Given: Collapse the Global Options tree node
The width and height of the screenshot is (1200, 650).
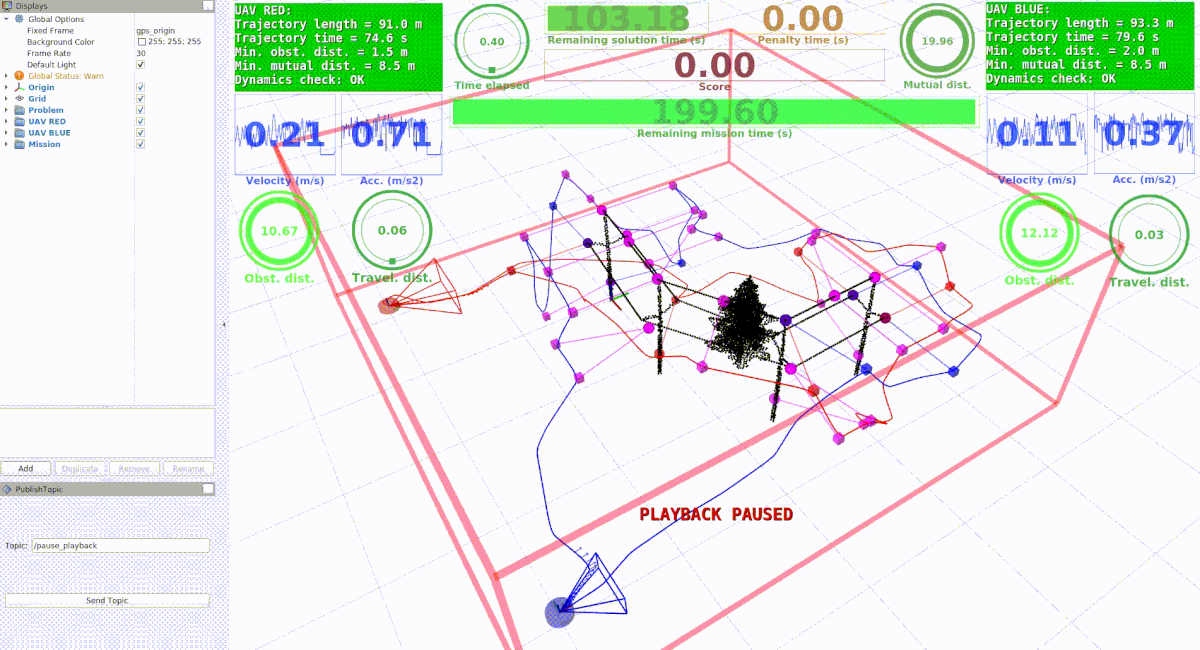Looking at the screenshot, I should pyautogui.click(x=7, y=19).
